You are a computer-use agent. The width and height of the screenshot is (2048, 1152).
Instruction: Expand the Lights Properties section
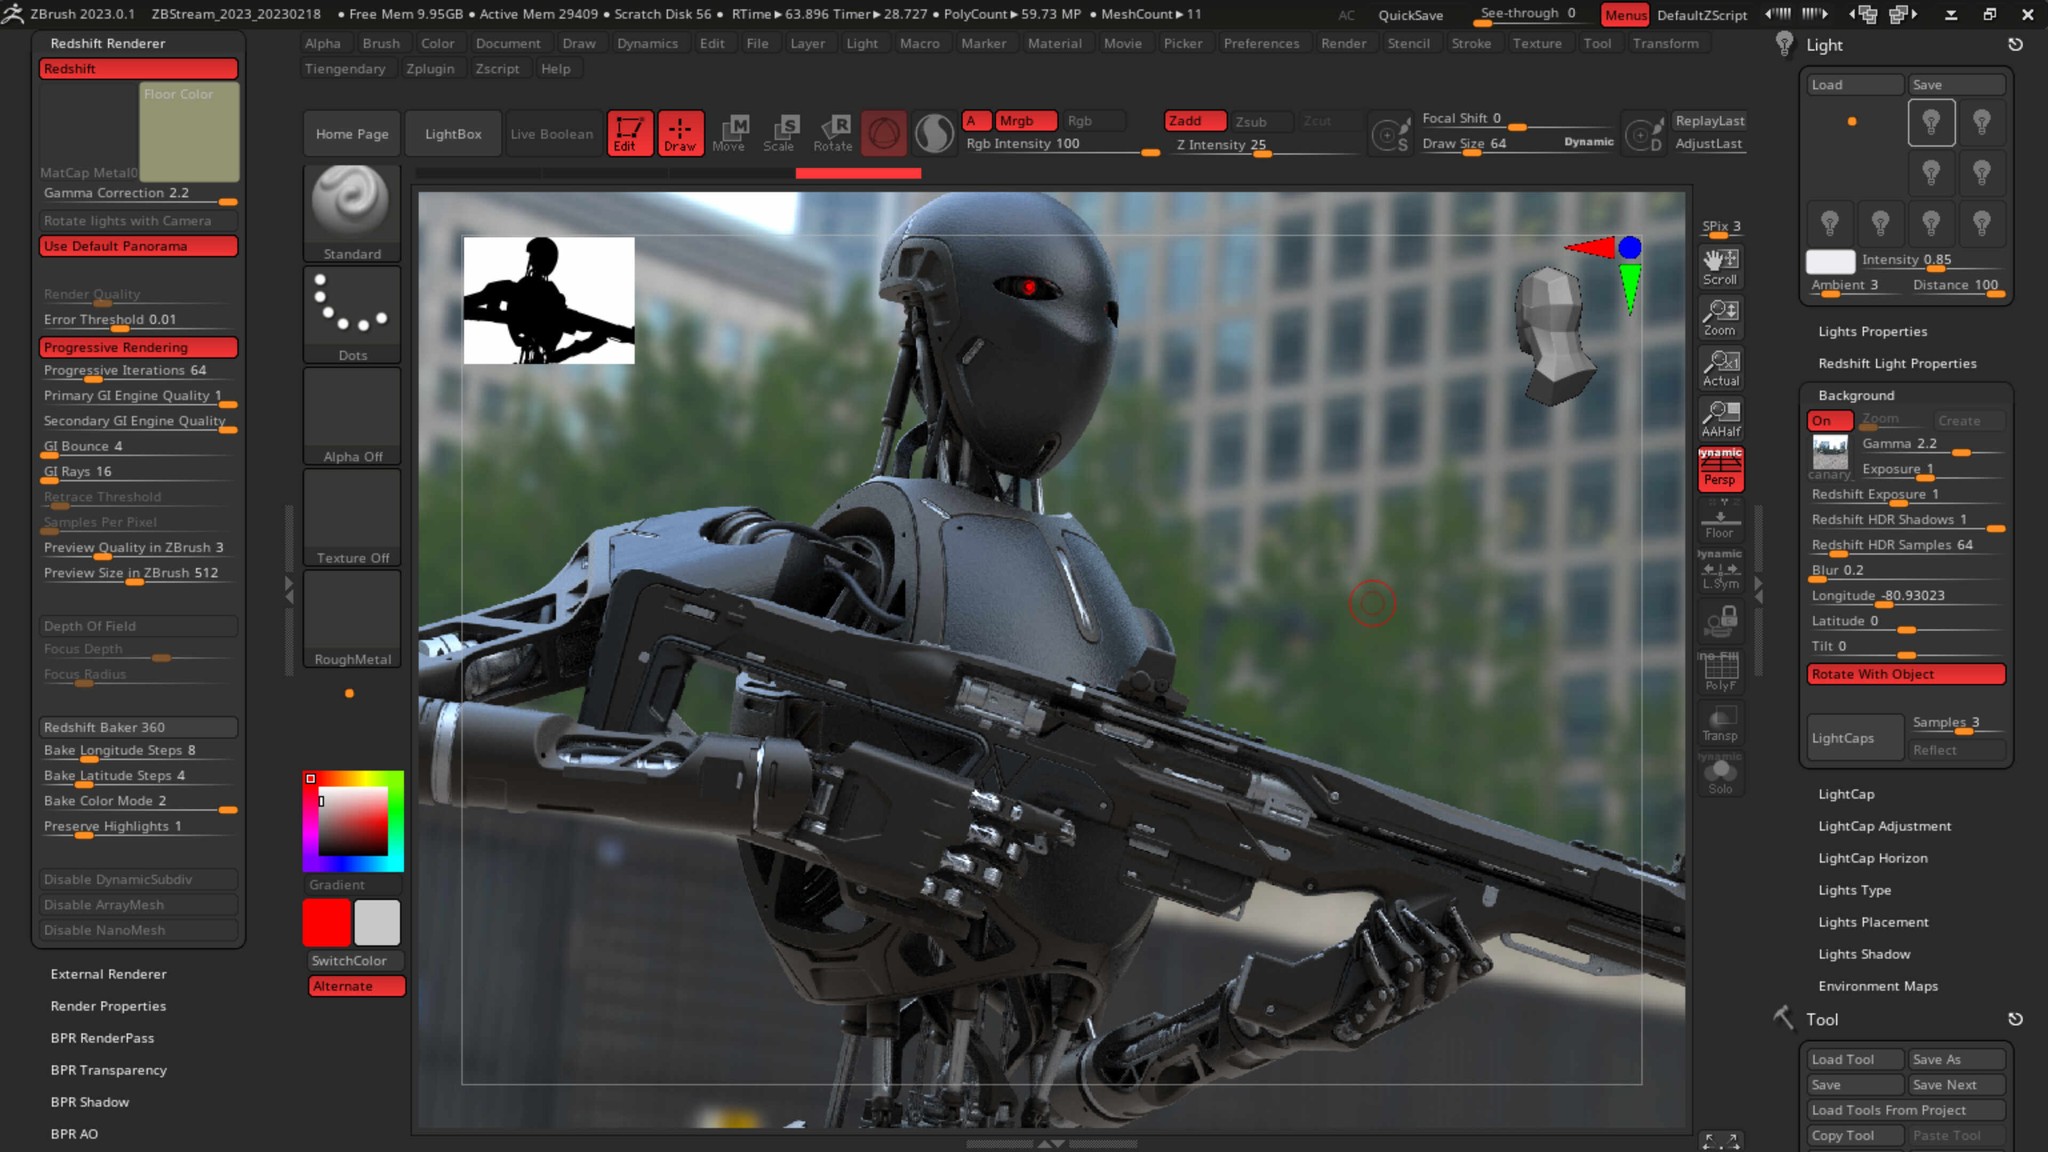[1872, 331]
